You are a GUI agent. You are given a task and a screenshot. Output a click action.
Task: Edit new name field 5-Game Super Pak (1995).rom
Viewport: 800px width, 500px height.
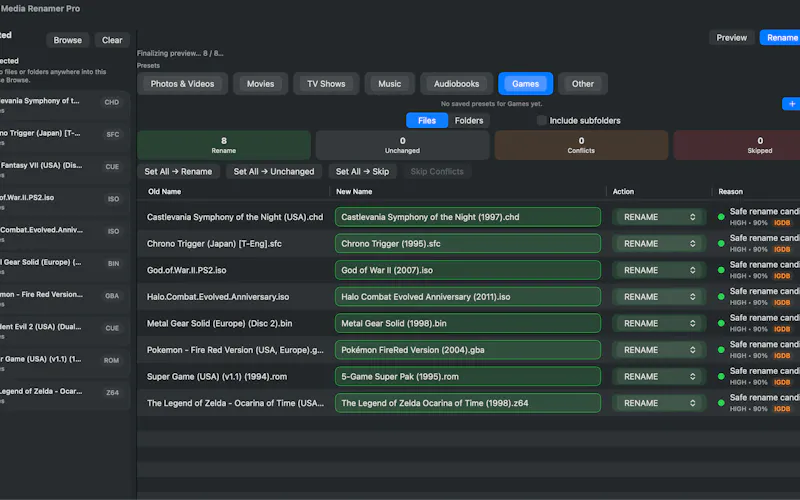[468, 376]
